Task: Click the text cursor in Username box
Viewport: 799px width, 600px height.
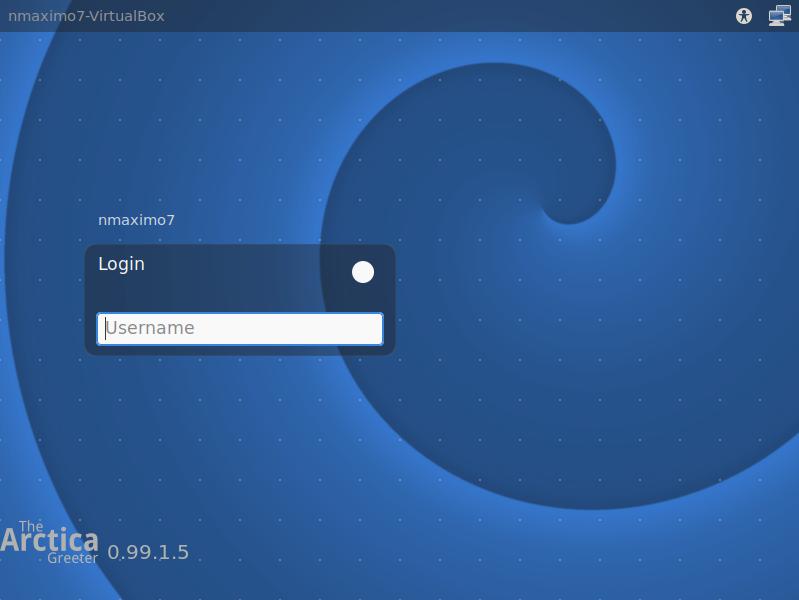Action: tap(106, 329)
